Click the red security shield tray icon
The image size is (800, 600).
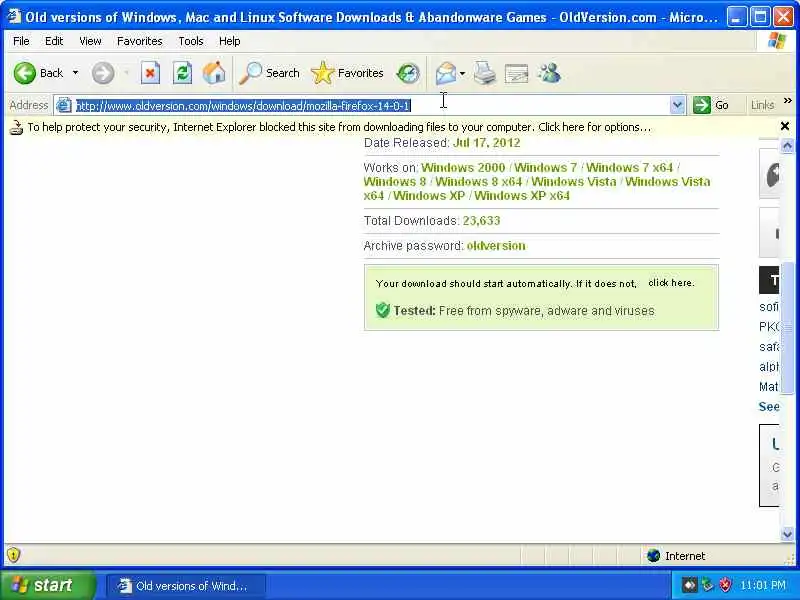coord(725,585)
